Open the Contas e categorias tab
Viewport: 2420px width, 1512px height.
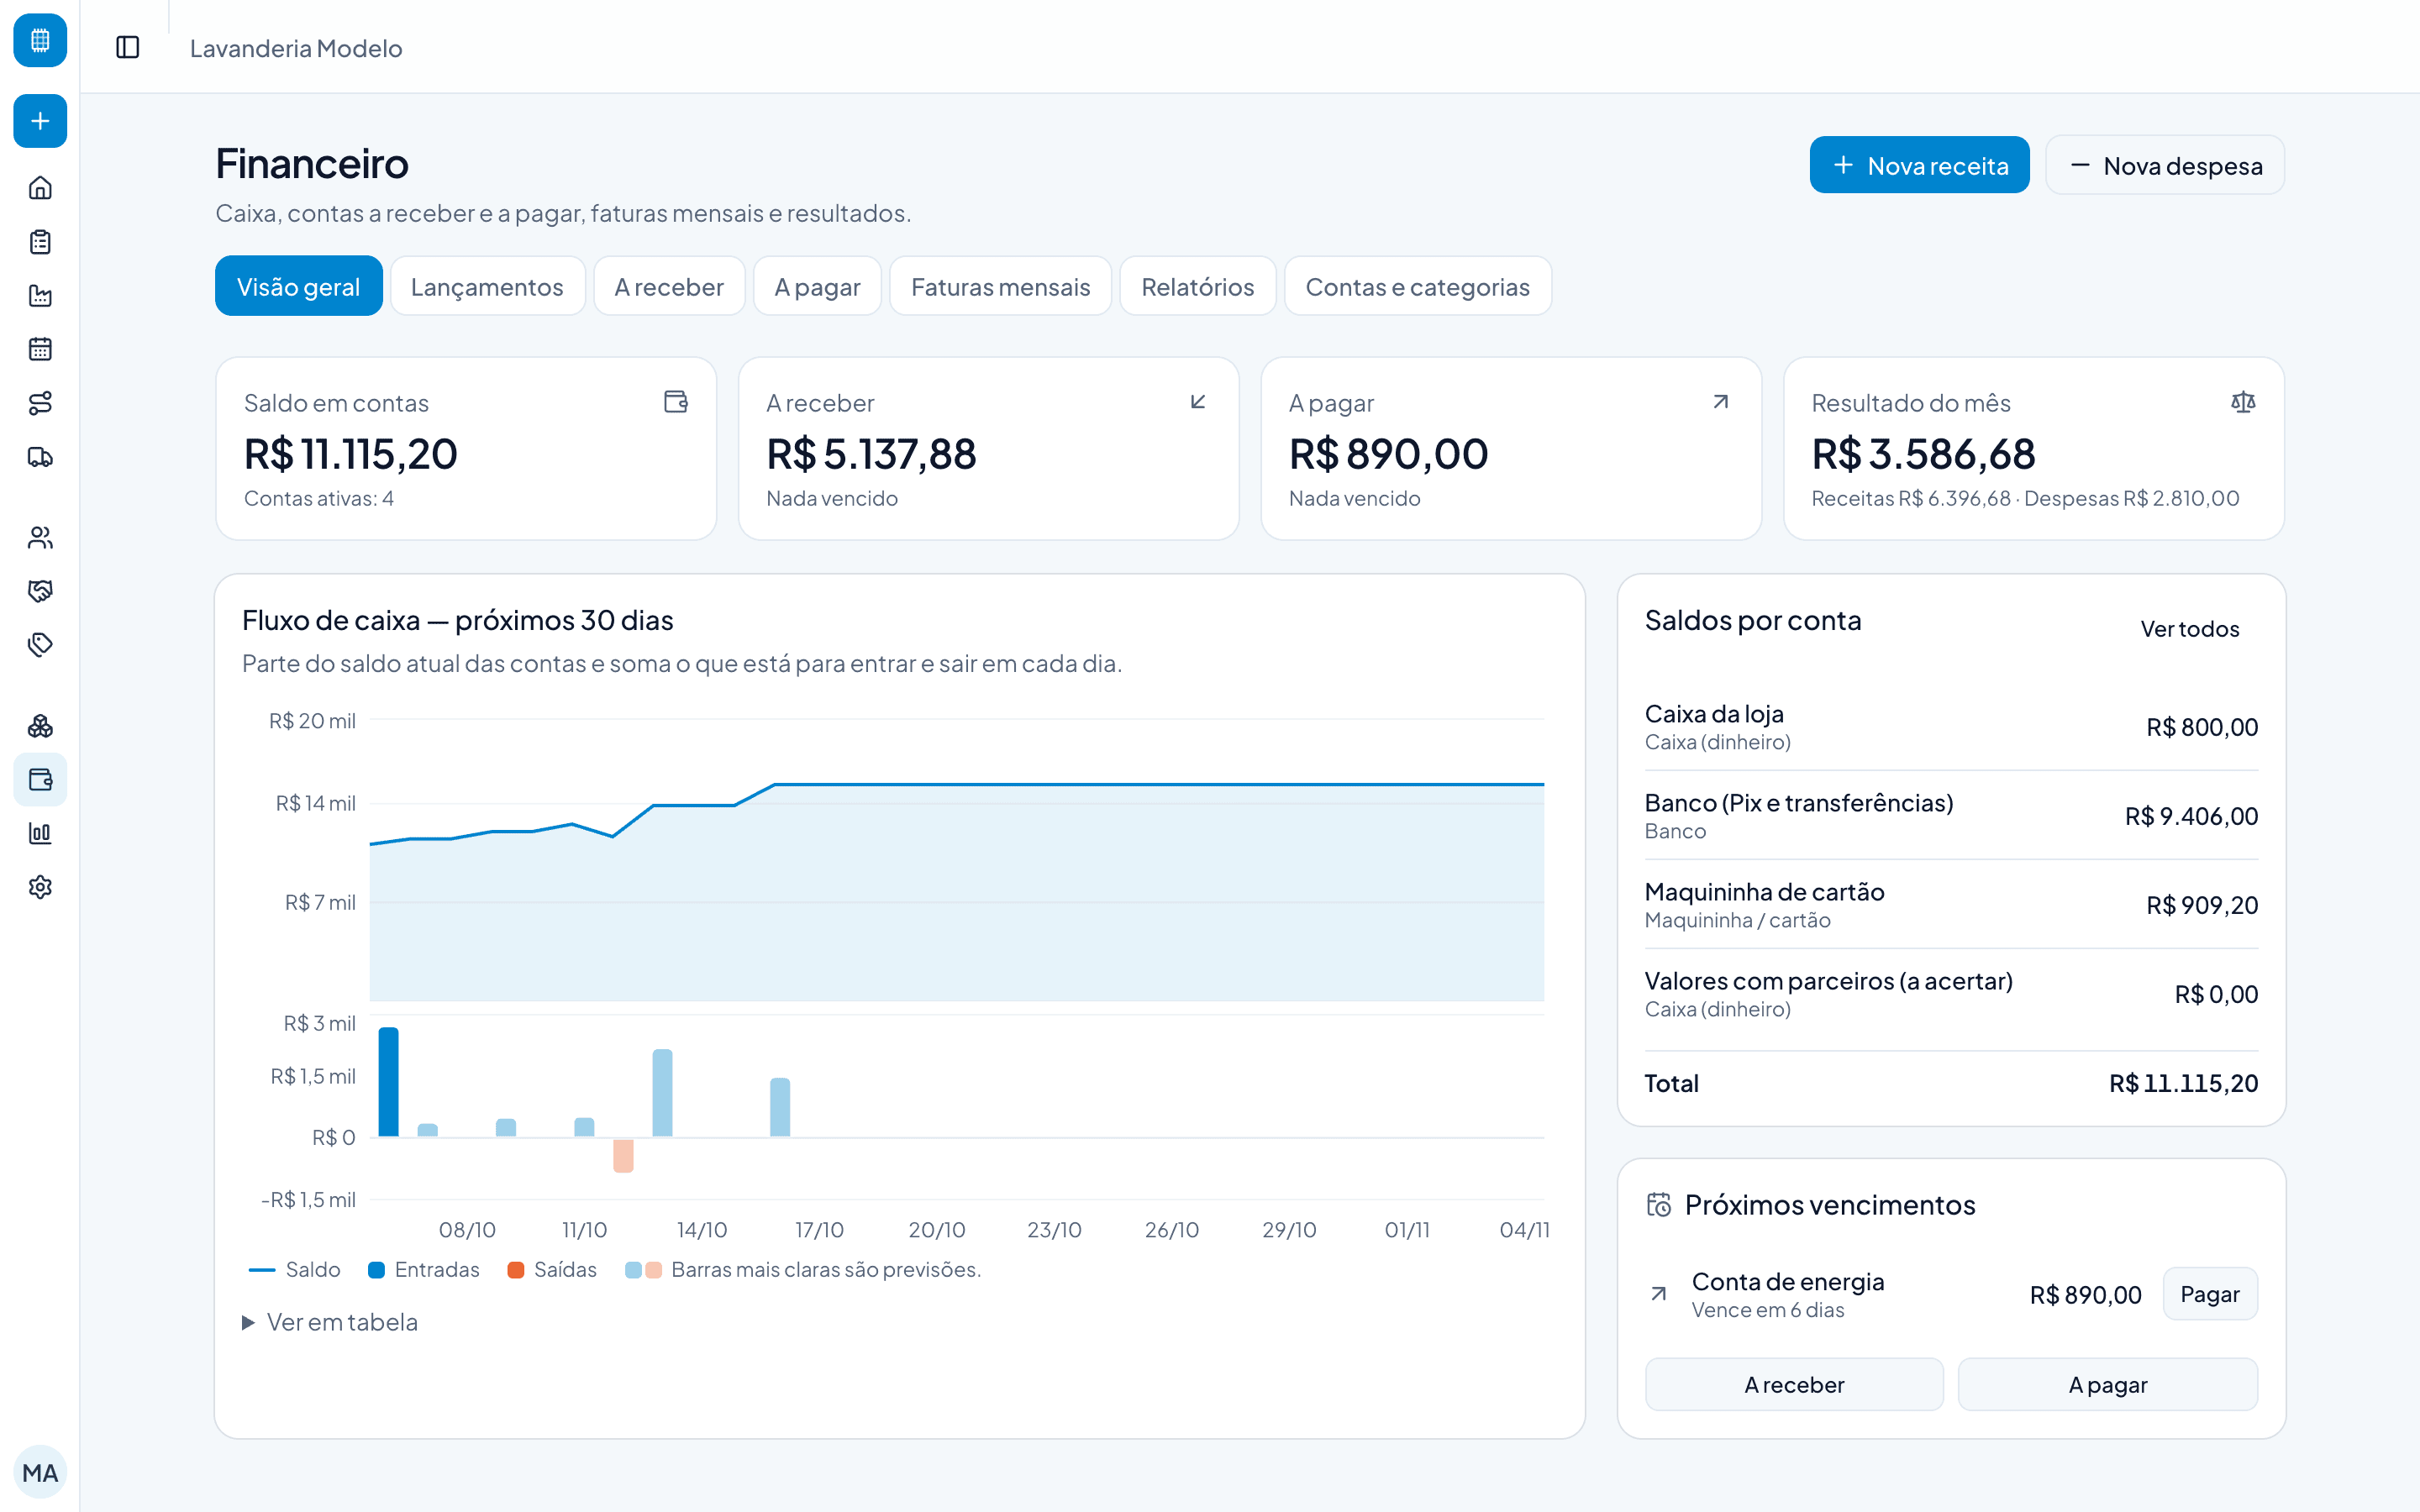(1417, 286)
